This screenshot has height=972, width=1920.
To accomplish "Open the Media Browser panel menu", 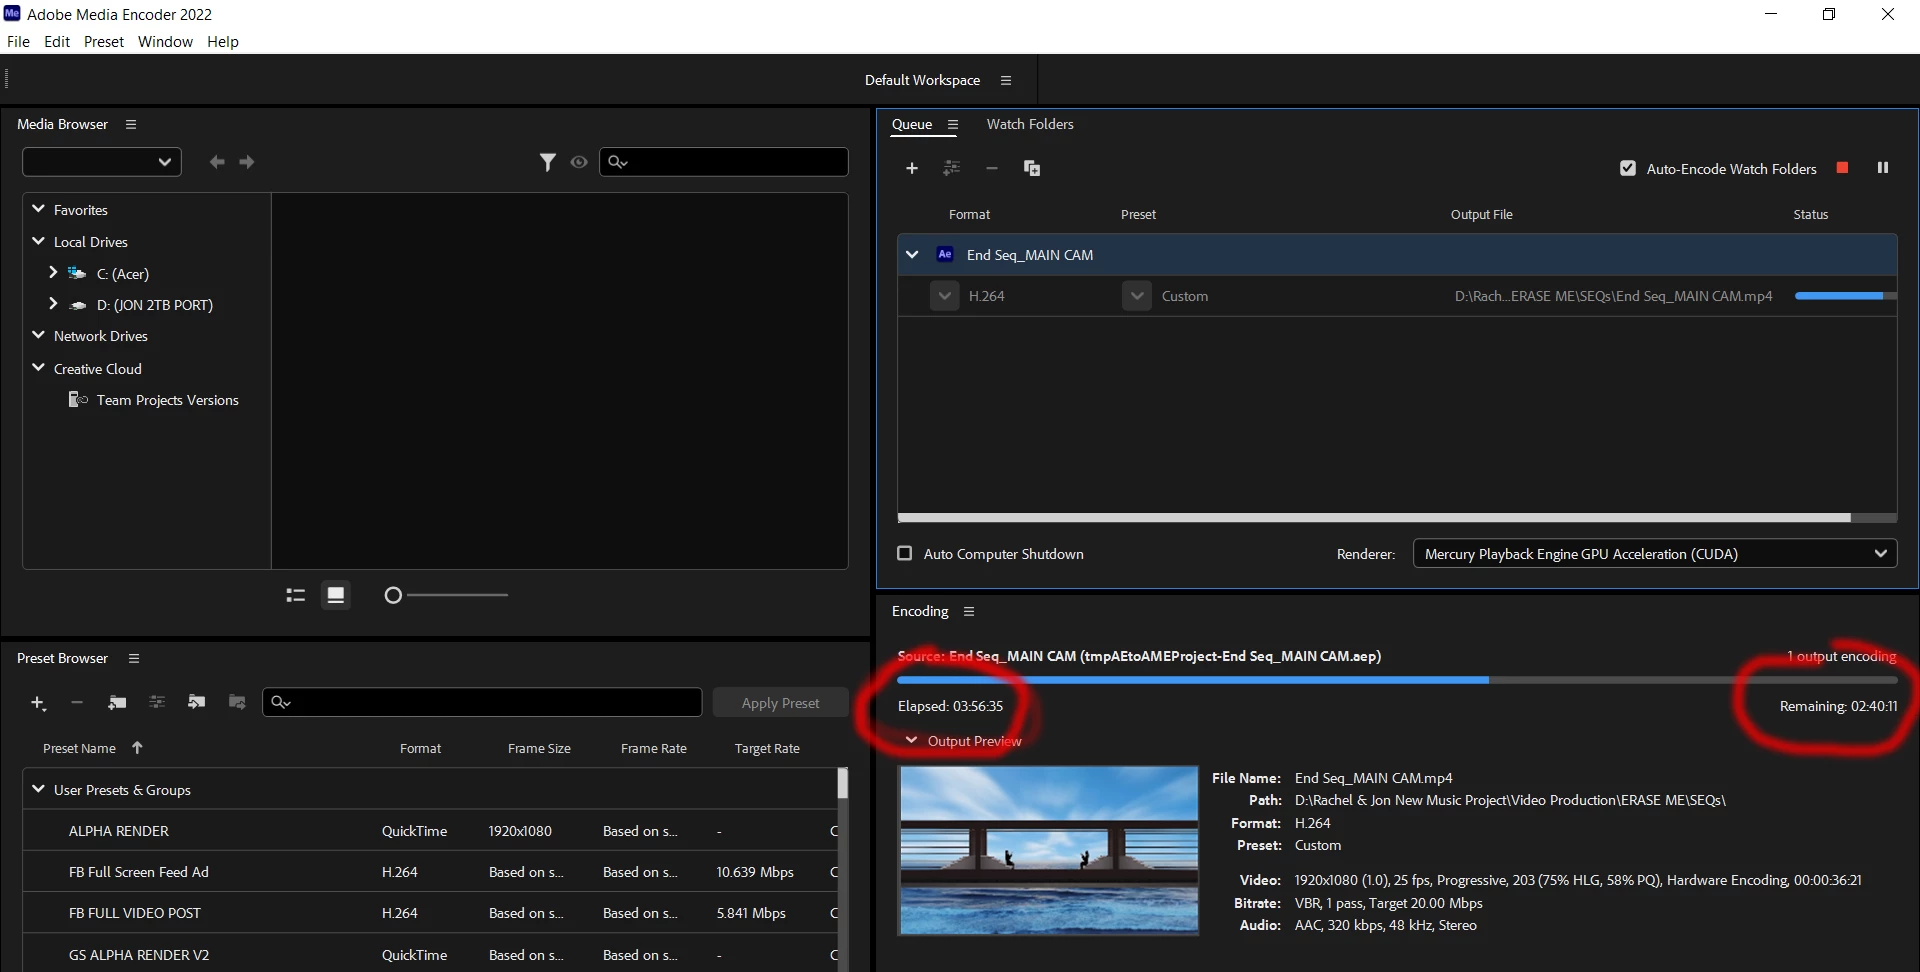I will (x=131, y=124).
